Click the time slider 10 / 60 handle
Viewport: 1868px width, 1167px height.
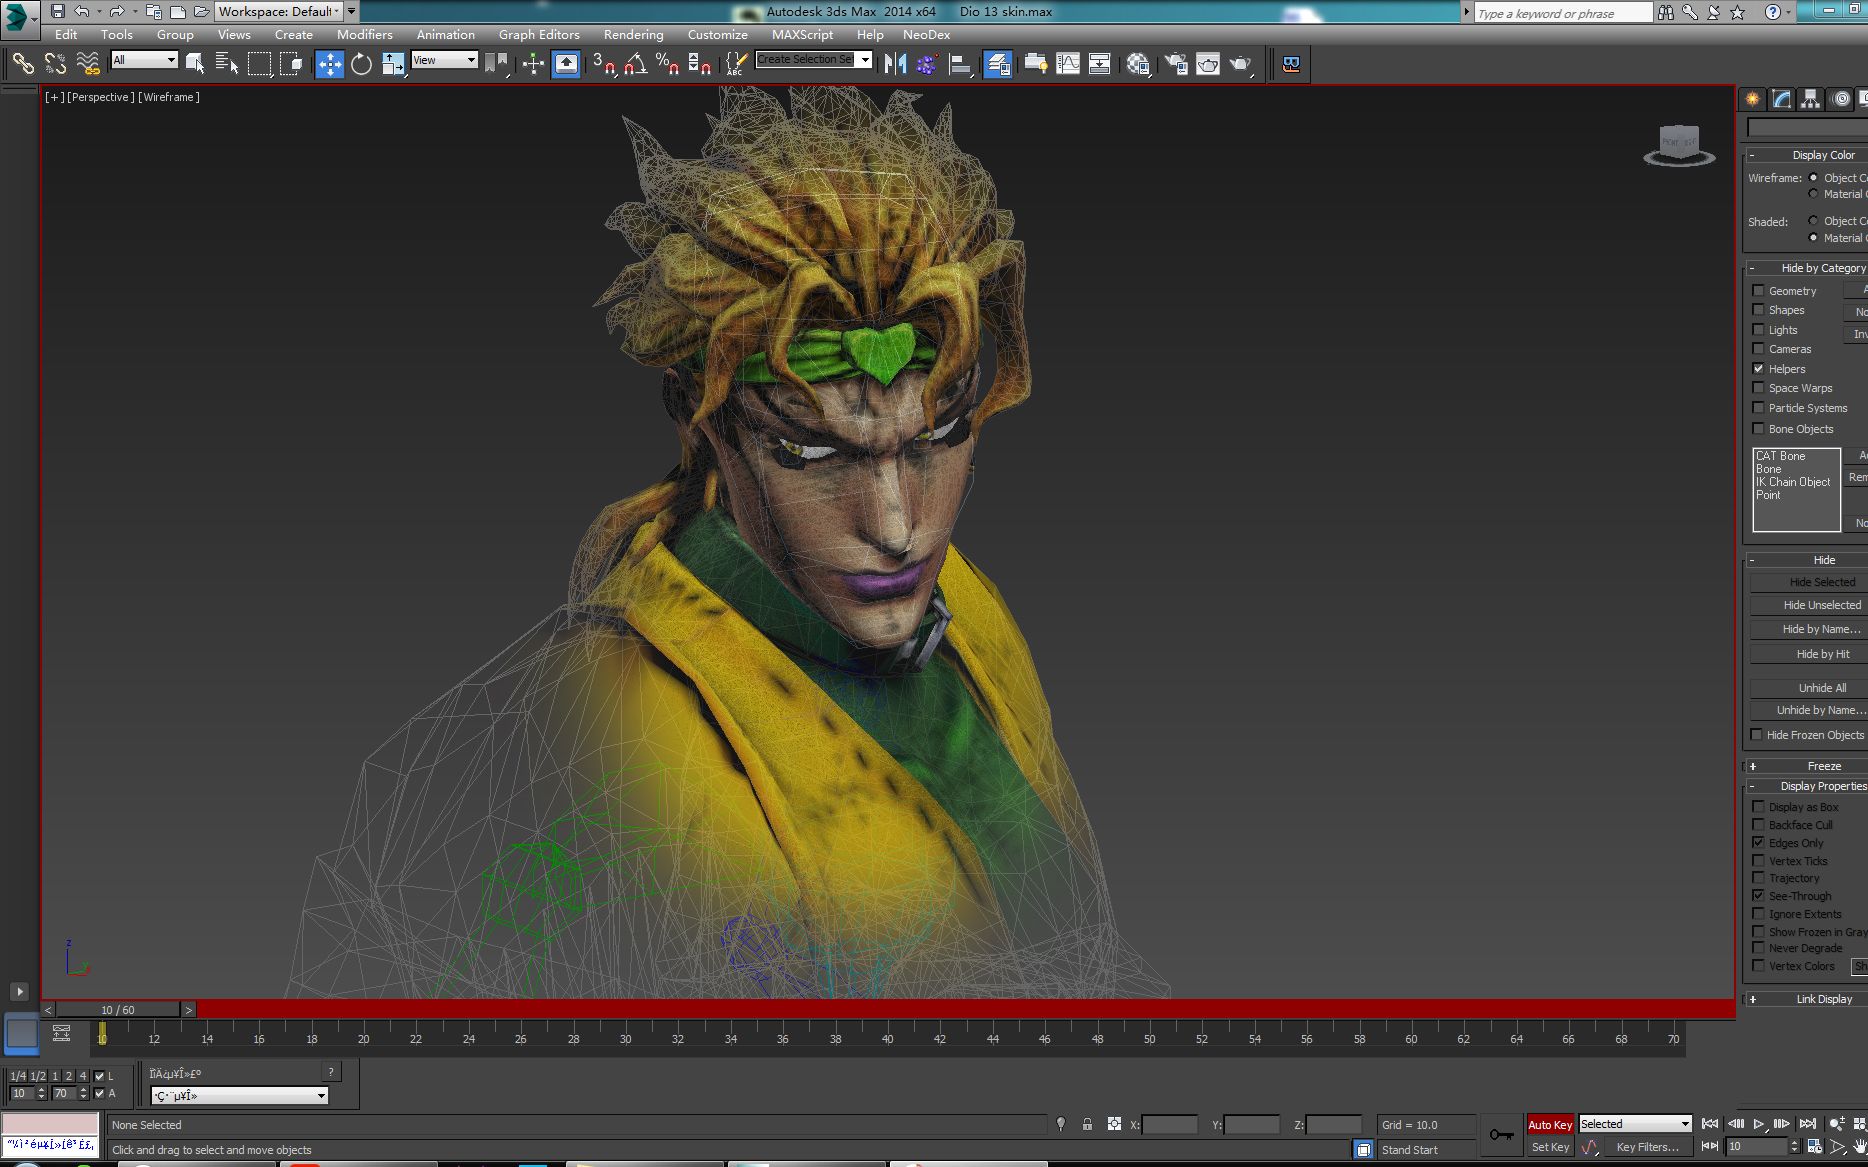point(118,1010)
